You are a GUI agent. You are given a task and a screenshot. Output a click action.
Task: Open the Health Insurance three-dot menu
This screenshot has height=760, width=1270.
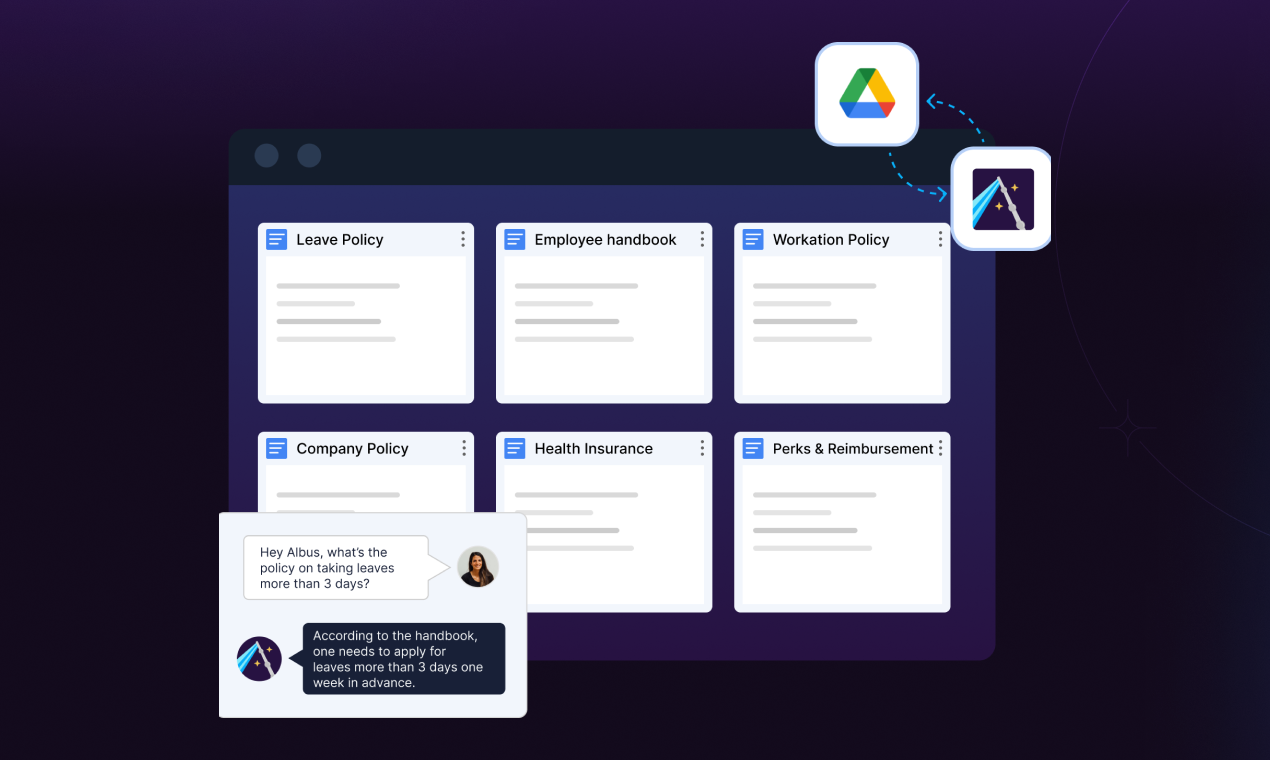pyautogui.click(x=702, y=448)
